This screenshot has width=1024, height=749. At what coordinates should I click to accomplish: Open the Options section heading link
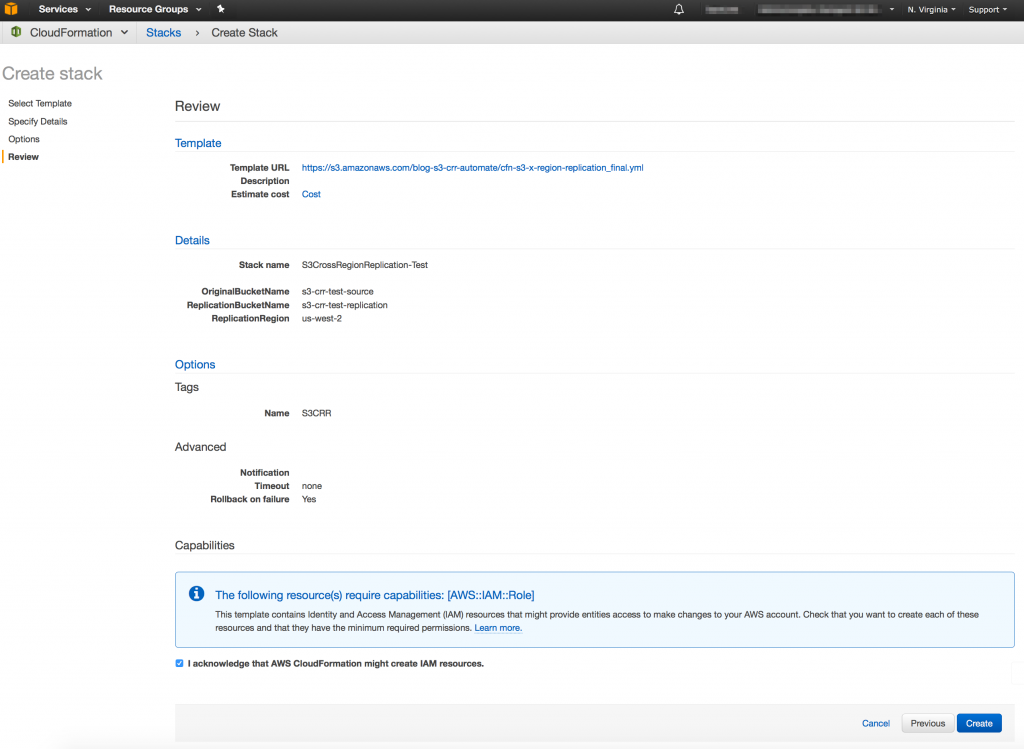point(195,364)
